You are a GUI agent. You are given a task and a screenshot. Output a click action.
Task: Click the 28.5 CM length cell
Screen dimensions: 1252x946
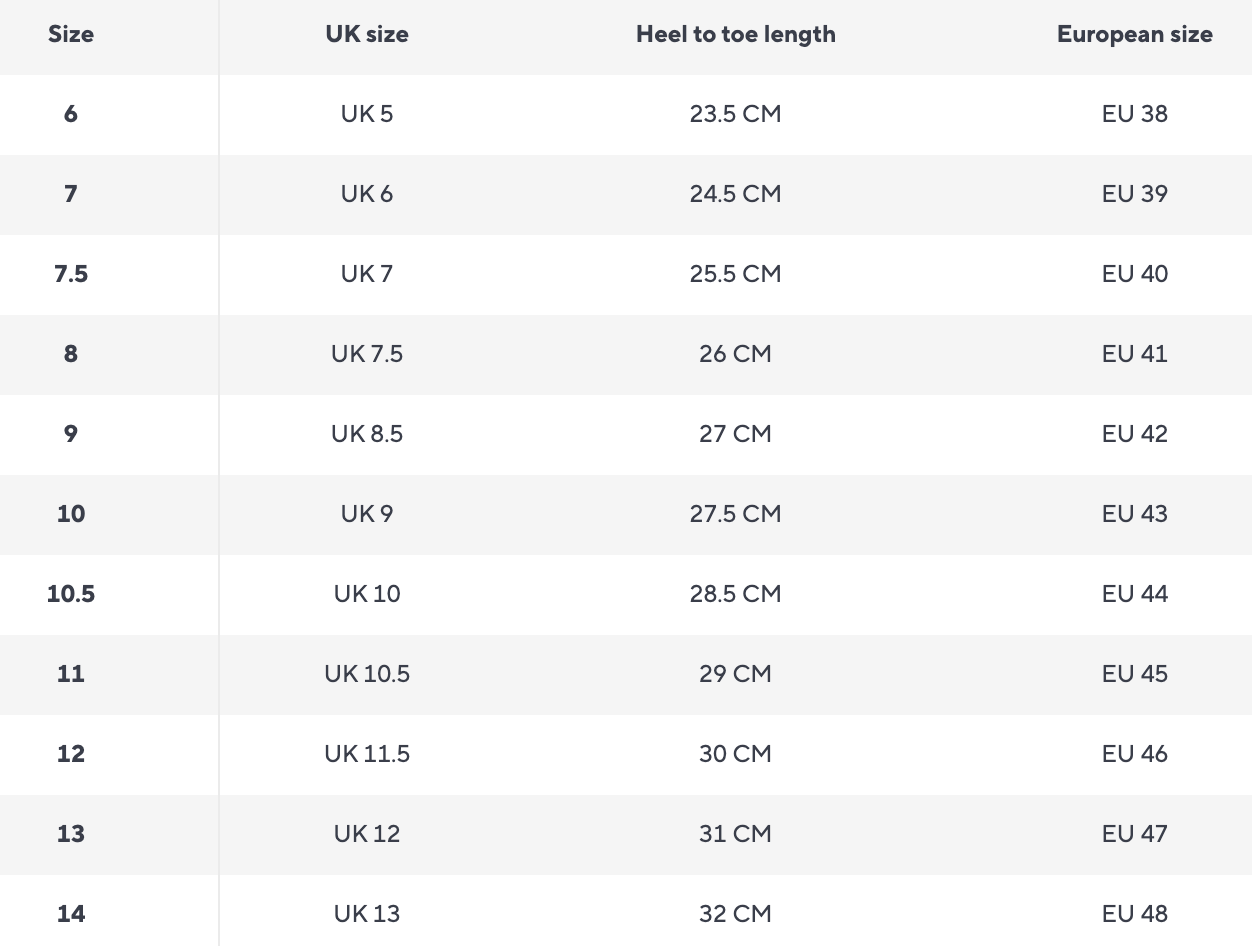point(735,594)
